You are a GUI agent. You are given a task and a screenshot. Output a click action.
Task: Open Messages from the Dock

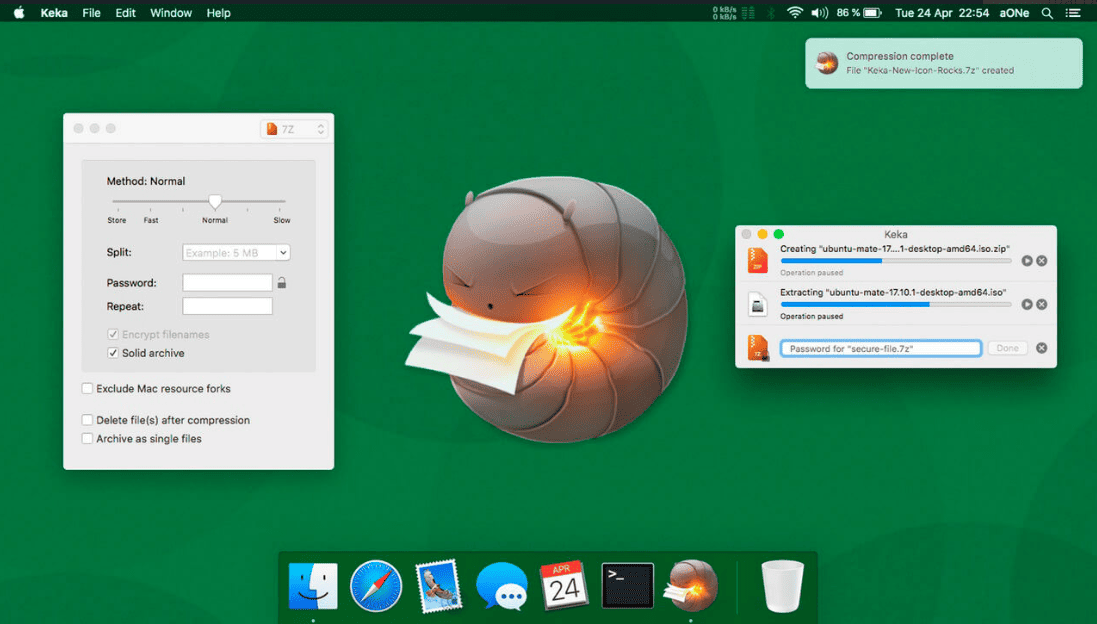tap(502, 586)
